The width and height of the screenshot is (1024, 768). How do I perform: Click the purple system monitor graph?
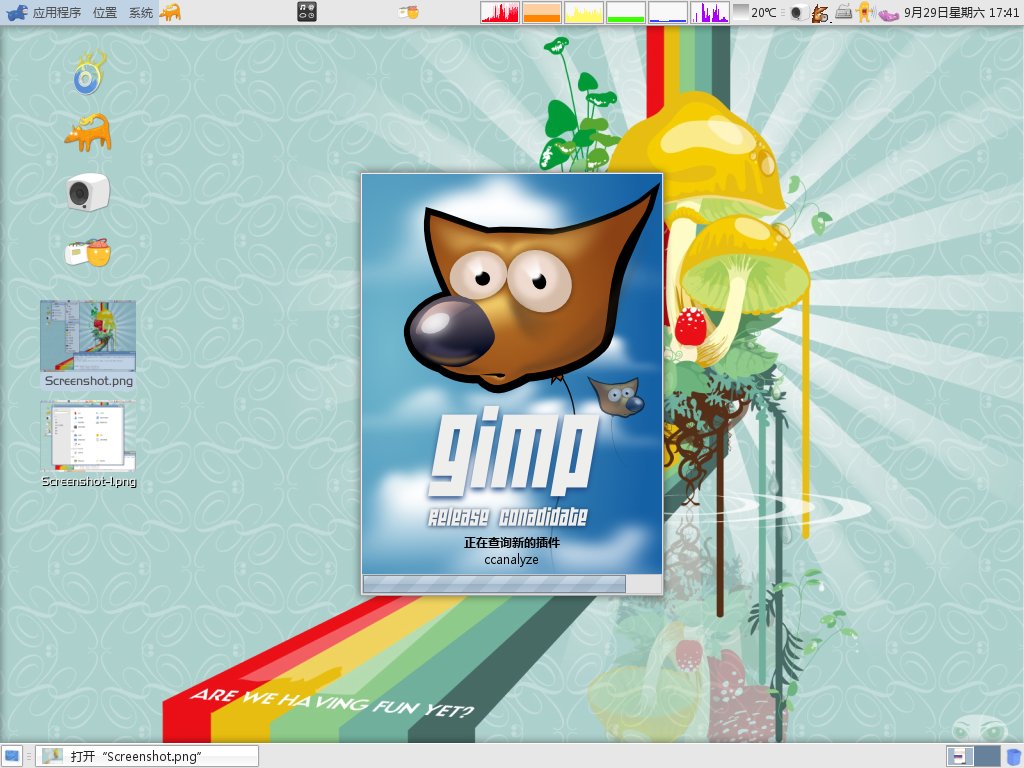click(709, 12)
